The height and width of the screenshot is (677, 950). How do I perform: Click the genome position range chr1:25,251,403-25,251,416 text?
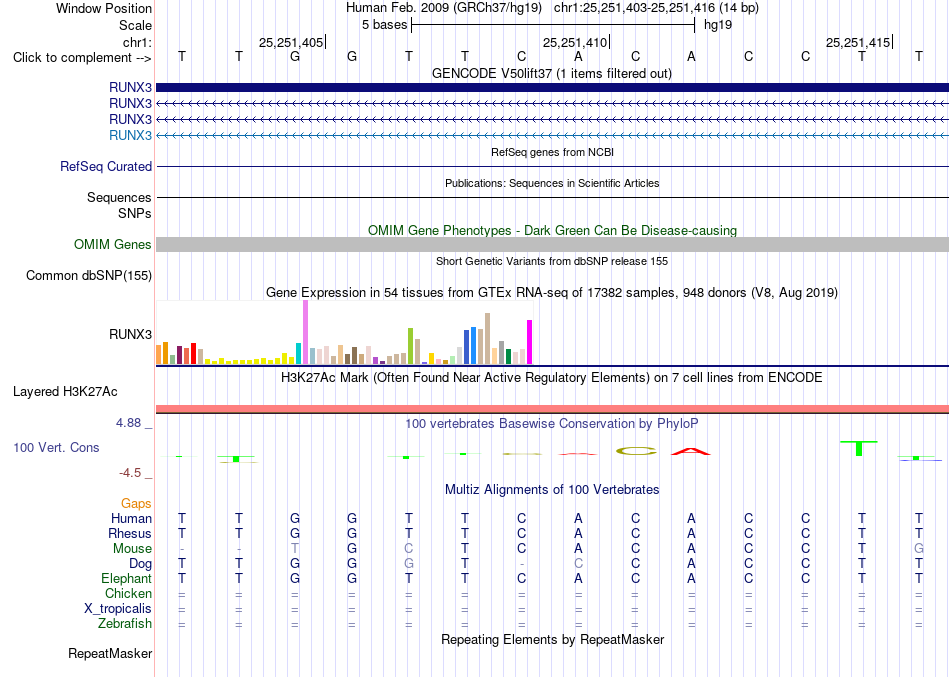point(656,8)
